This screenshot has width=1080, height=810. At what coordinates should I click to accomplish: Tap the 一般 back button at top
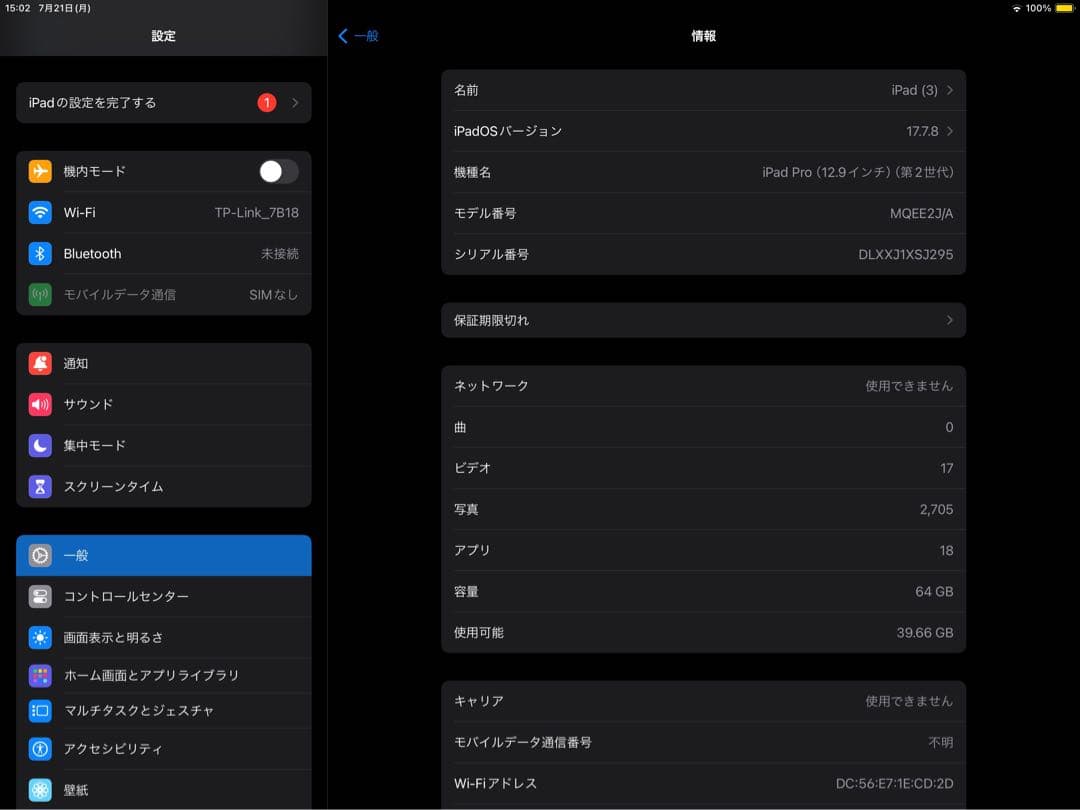tap(358, 35)
